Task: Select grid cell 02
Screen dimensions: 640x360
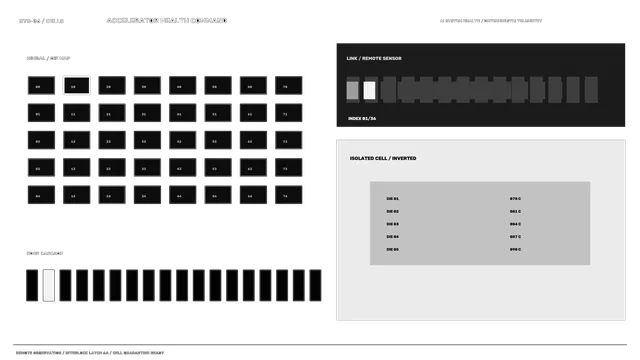Action: 41,140
